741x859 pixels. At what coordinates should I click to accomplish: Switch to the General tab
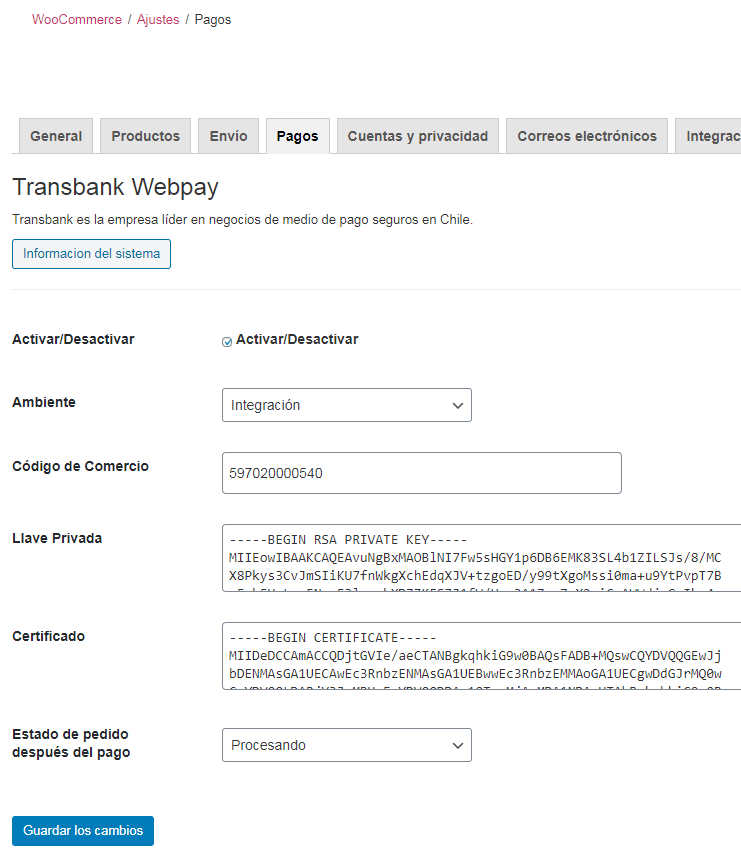tap(56, 136)
